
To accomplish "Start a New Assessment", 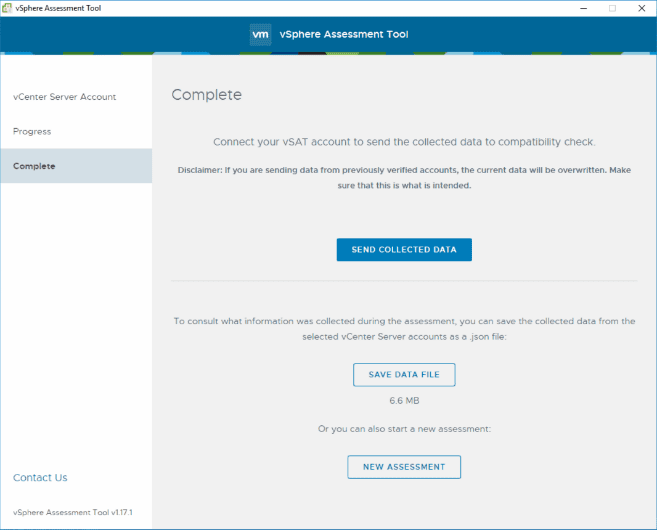I will (404, 467).
